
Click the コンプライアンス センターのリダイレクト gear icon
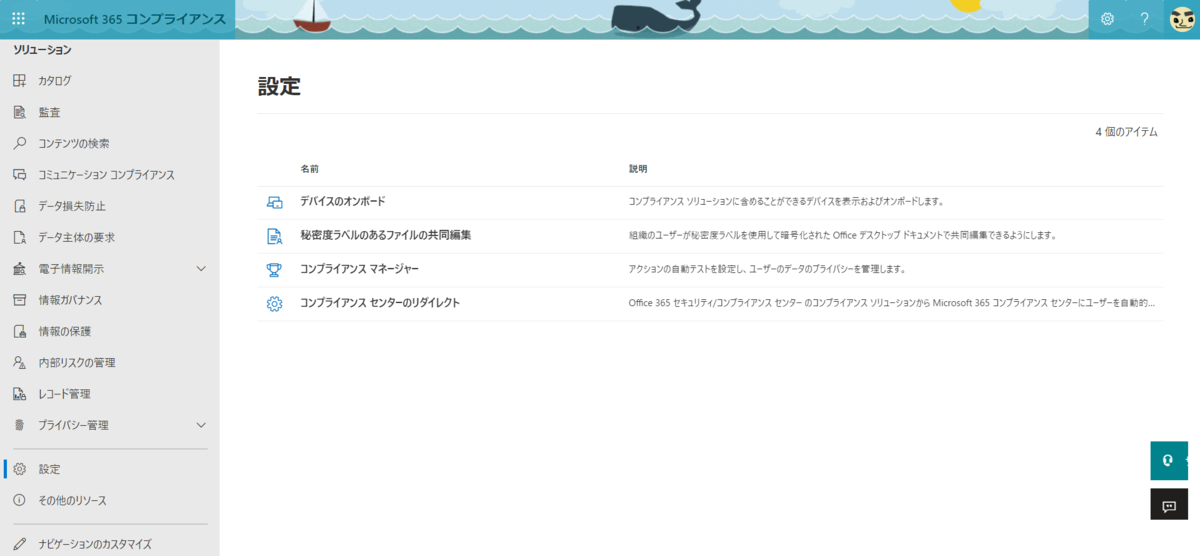[274, 303]
